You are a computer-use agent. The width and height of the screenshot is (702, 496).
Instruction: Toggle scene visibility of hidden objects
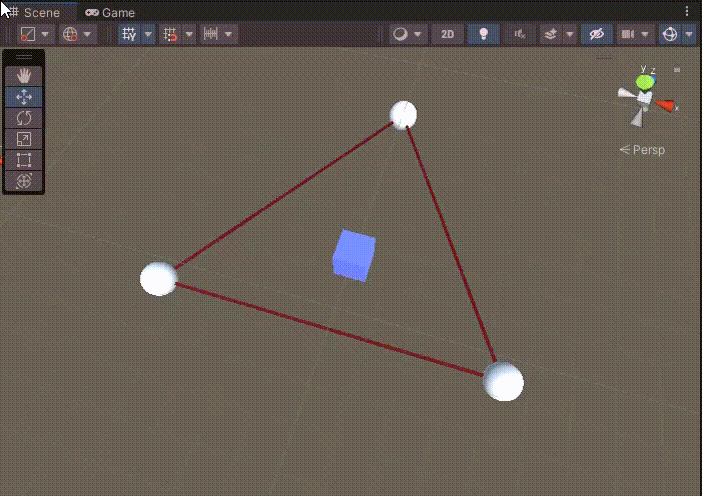tap(597, 34)
